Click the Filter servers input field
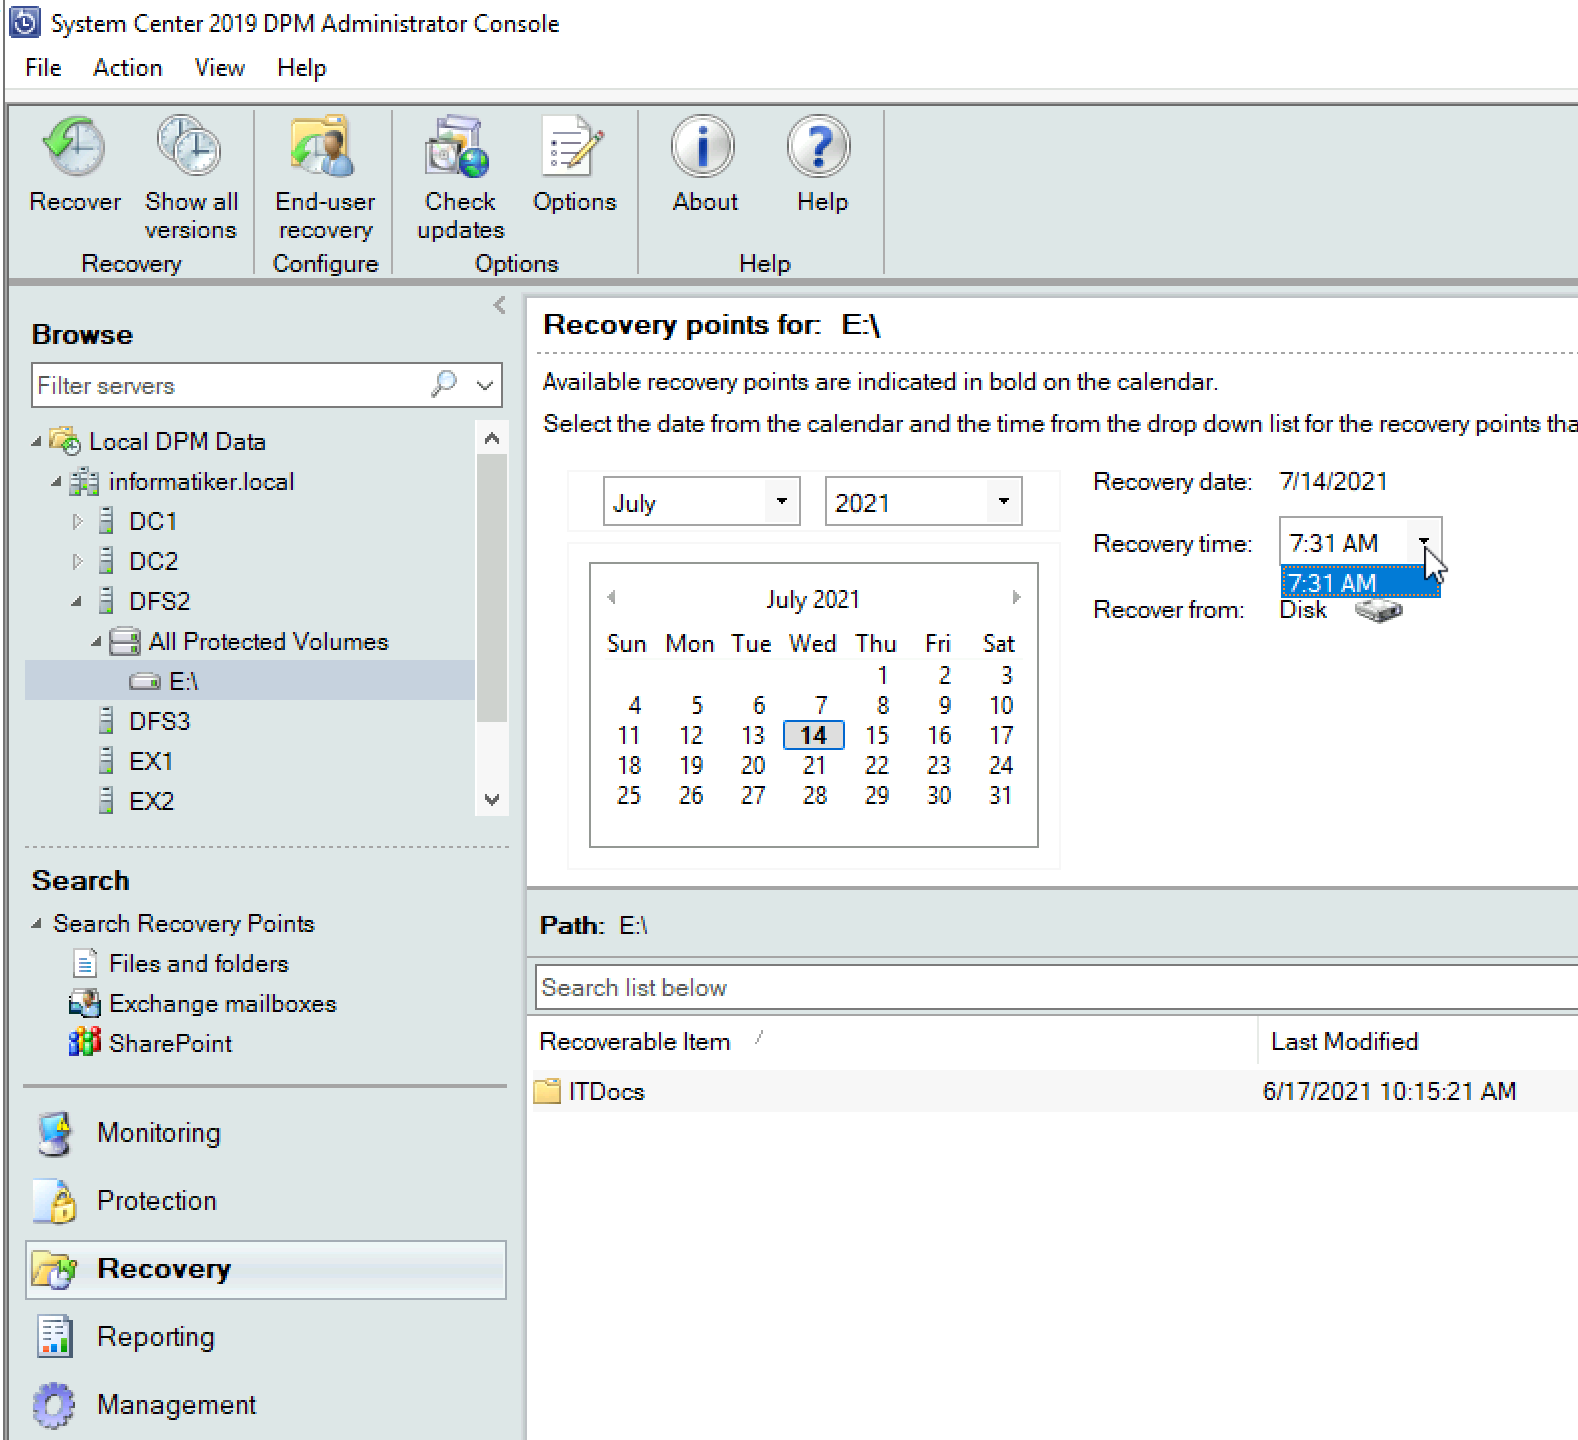Image resolution: width=1578 pixels, height=1440 pixels. tap(230, 385)
